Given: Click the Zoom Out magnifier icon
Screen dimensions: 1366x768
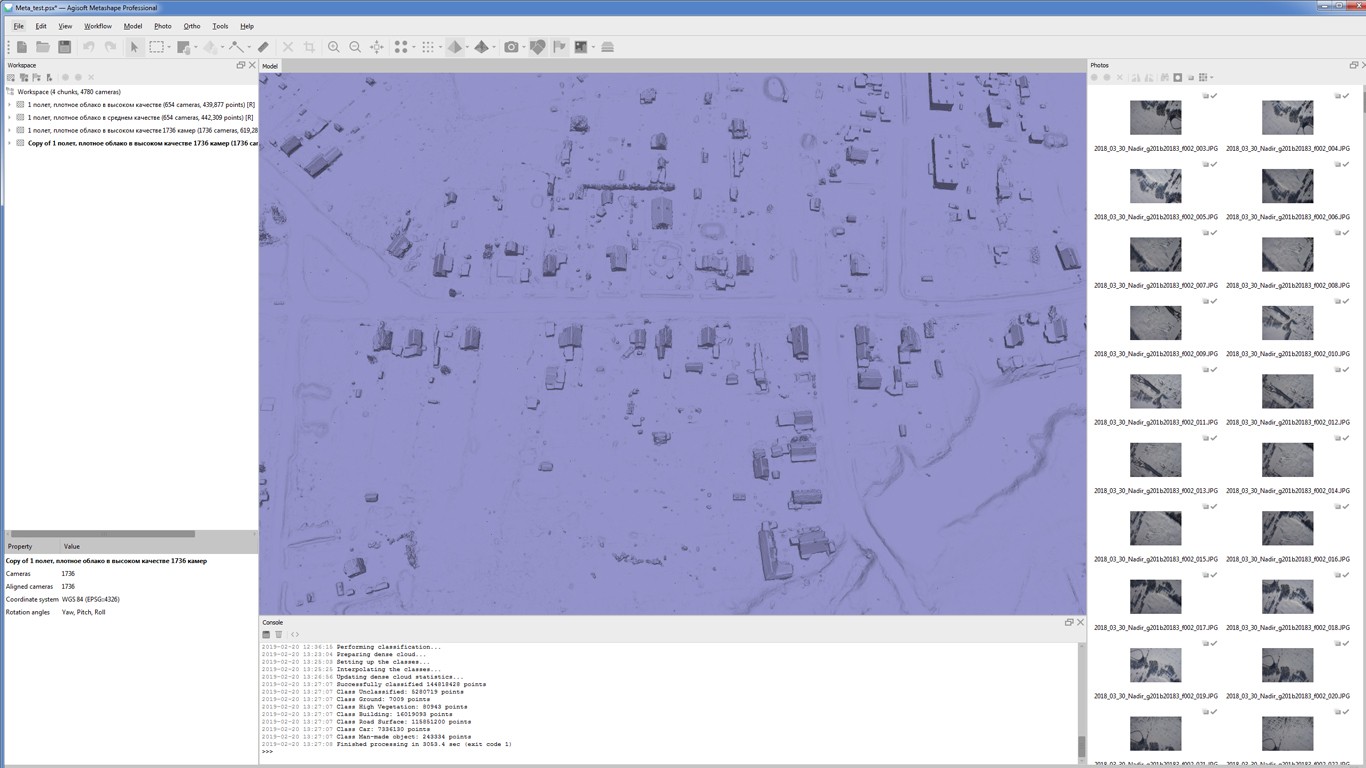Looking at the screenshot, I should [355, 47].
